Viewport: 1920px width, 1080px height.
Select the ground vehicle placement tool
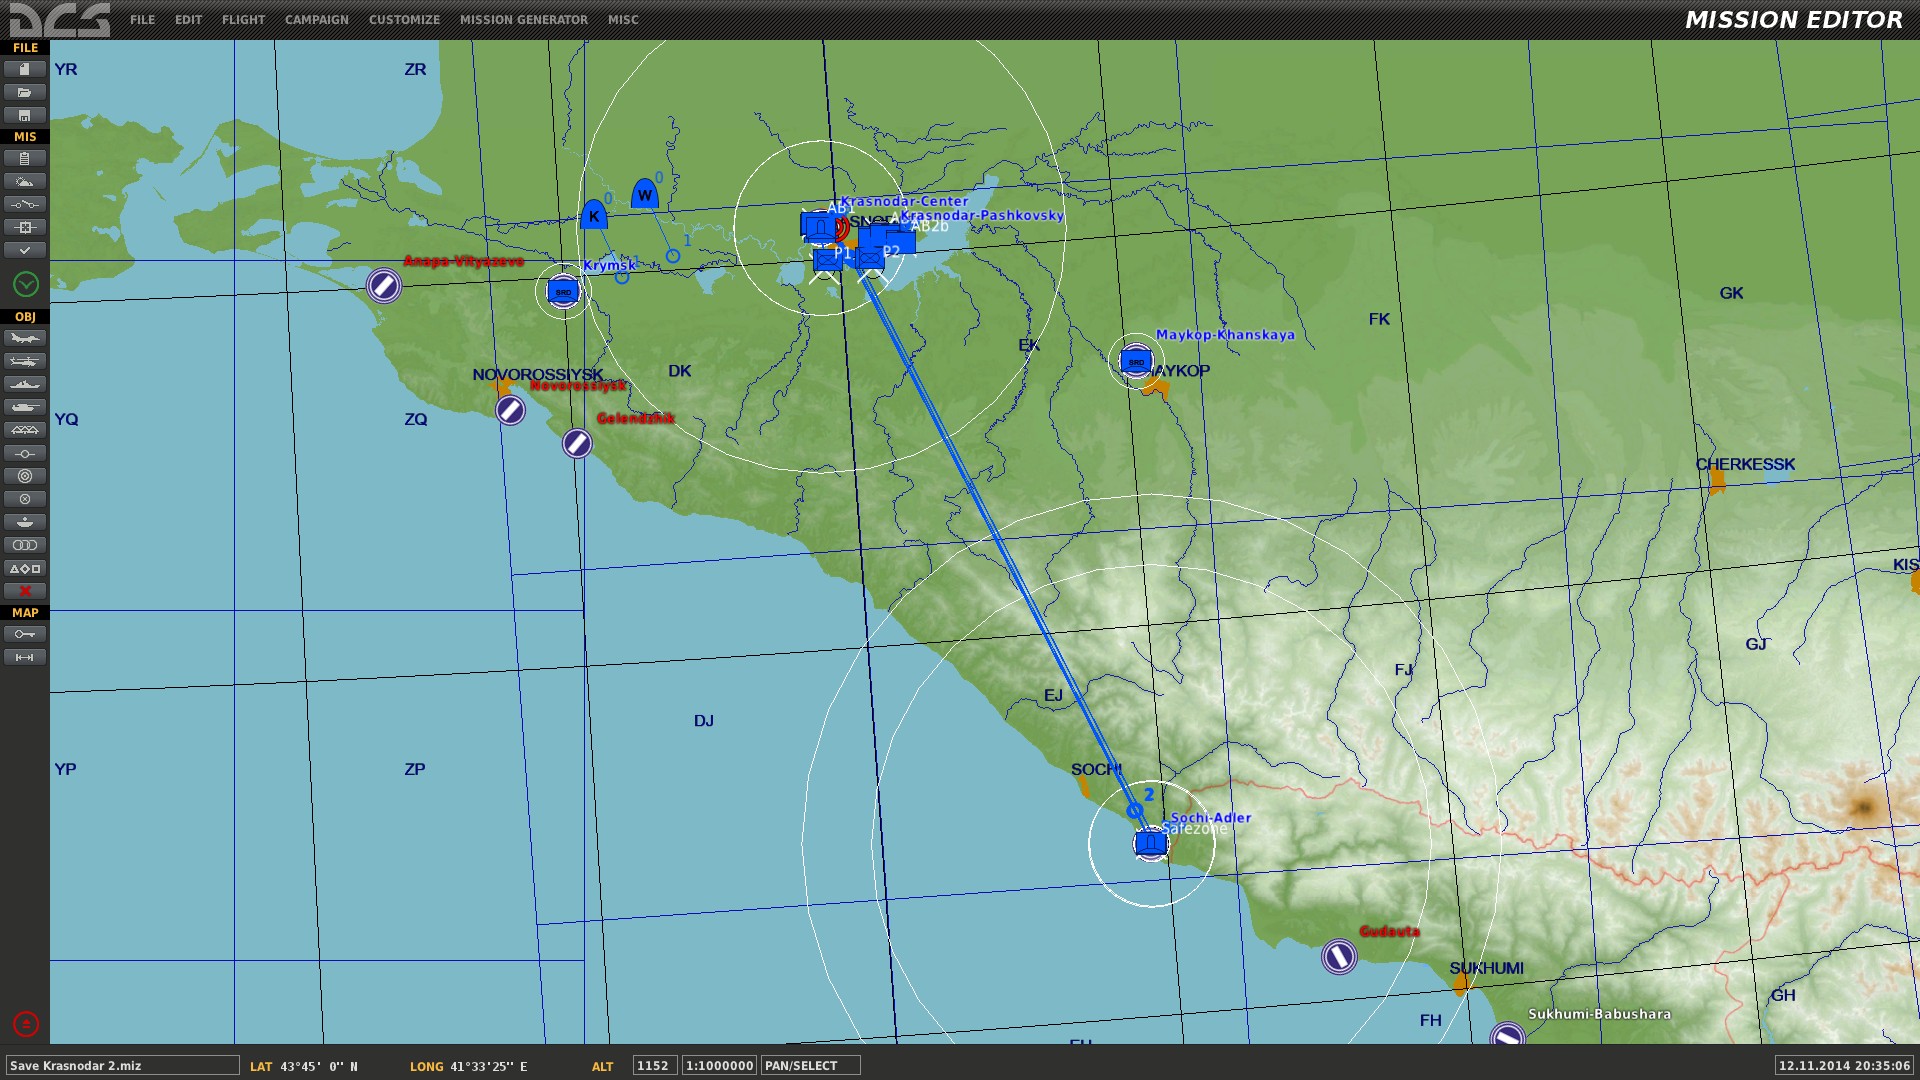point(25,407)
